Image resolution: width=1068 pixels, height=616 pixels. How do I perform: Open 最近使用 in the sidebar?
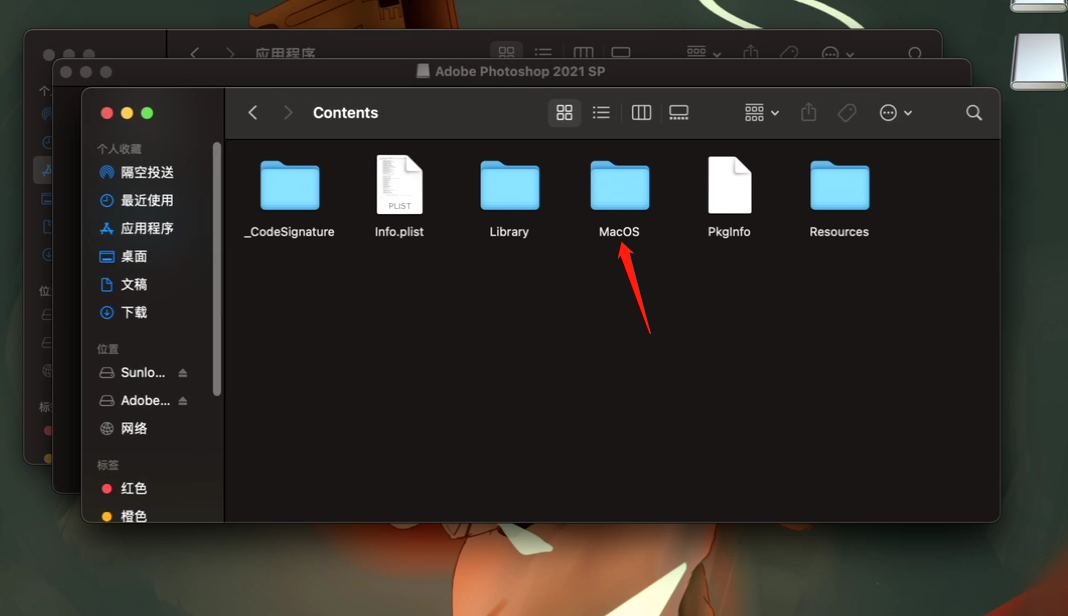pos(136,200)
